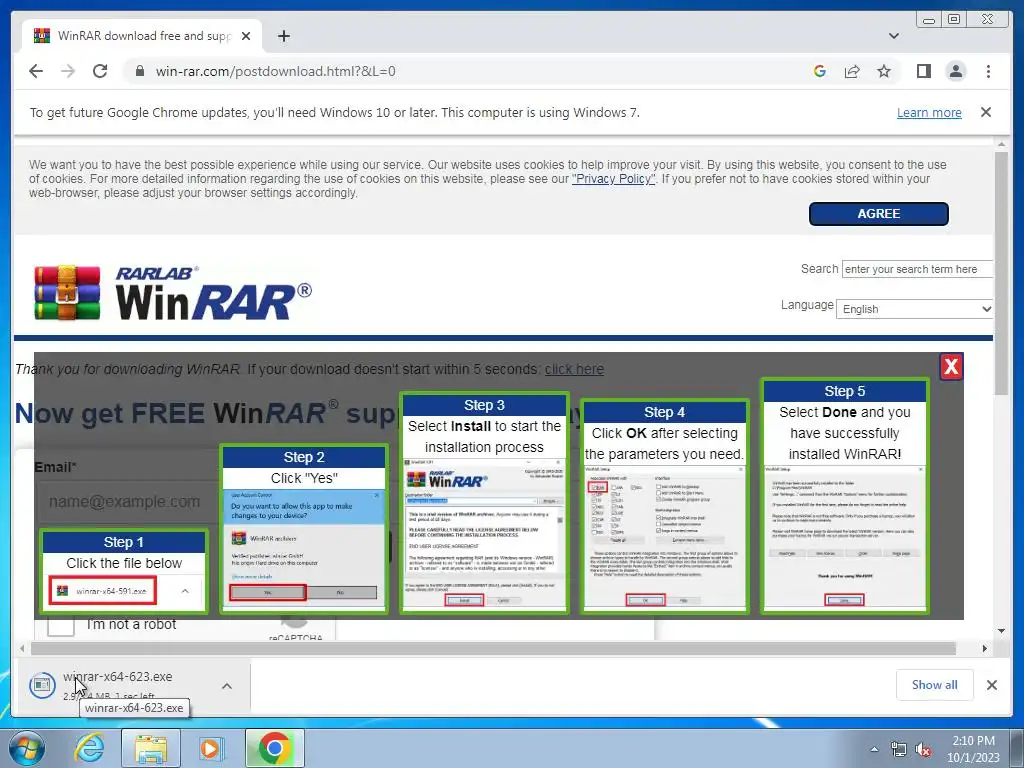This screenshot has width=1024, height=768.
Task: Open Windows Explorer from the taskbar
Action: (150, 748)
